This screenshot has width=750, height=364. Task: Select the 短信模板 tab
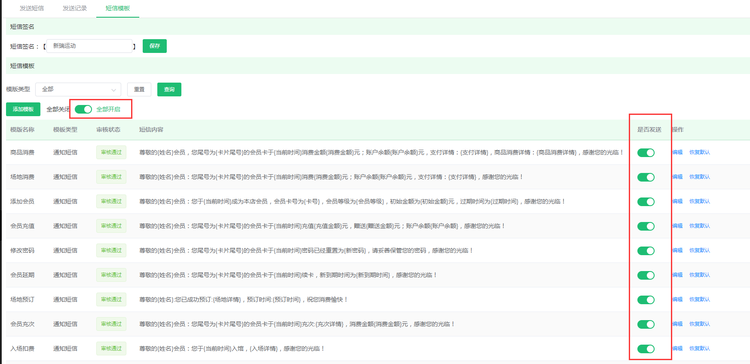tap(117, 8)
